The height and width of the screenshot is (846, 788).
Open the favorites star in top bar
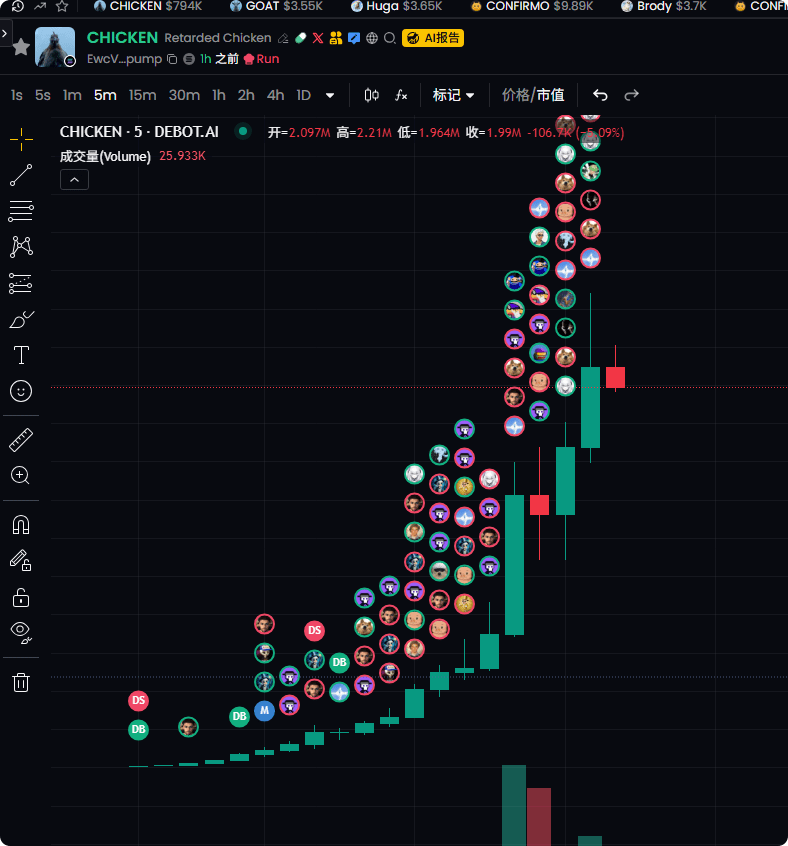[62, 6]
